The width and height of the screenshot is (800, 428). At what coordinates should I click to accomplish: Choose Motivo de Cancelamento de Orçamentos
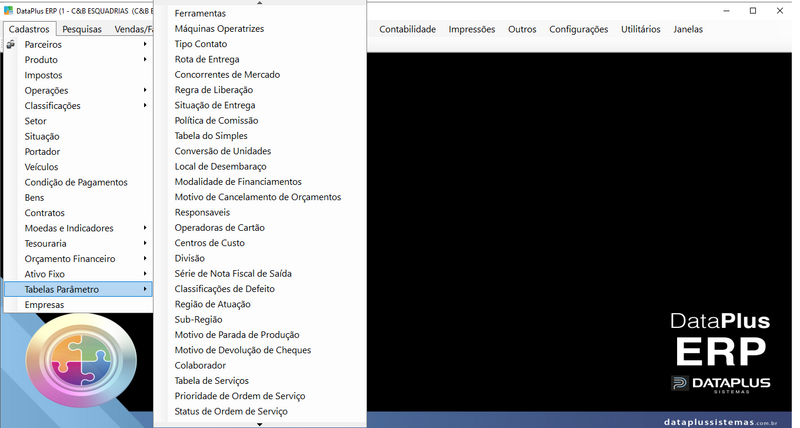click(x=260, y=197)
